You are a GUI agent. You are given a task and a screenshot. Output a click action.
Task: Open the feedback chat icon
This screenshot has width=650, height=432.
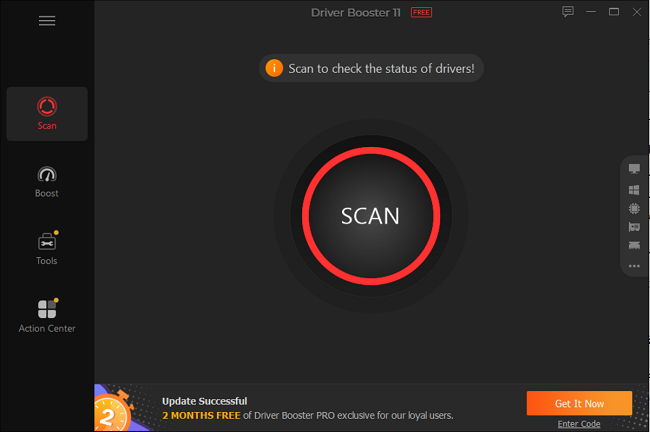pyautogui.click(x=568, y=12)
